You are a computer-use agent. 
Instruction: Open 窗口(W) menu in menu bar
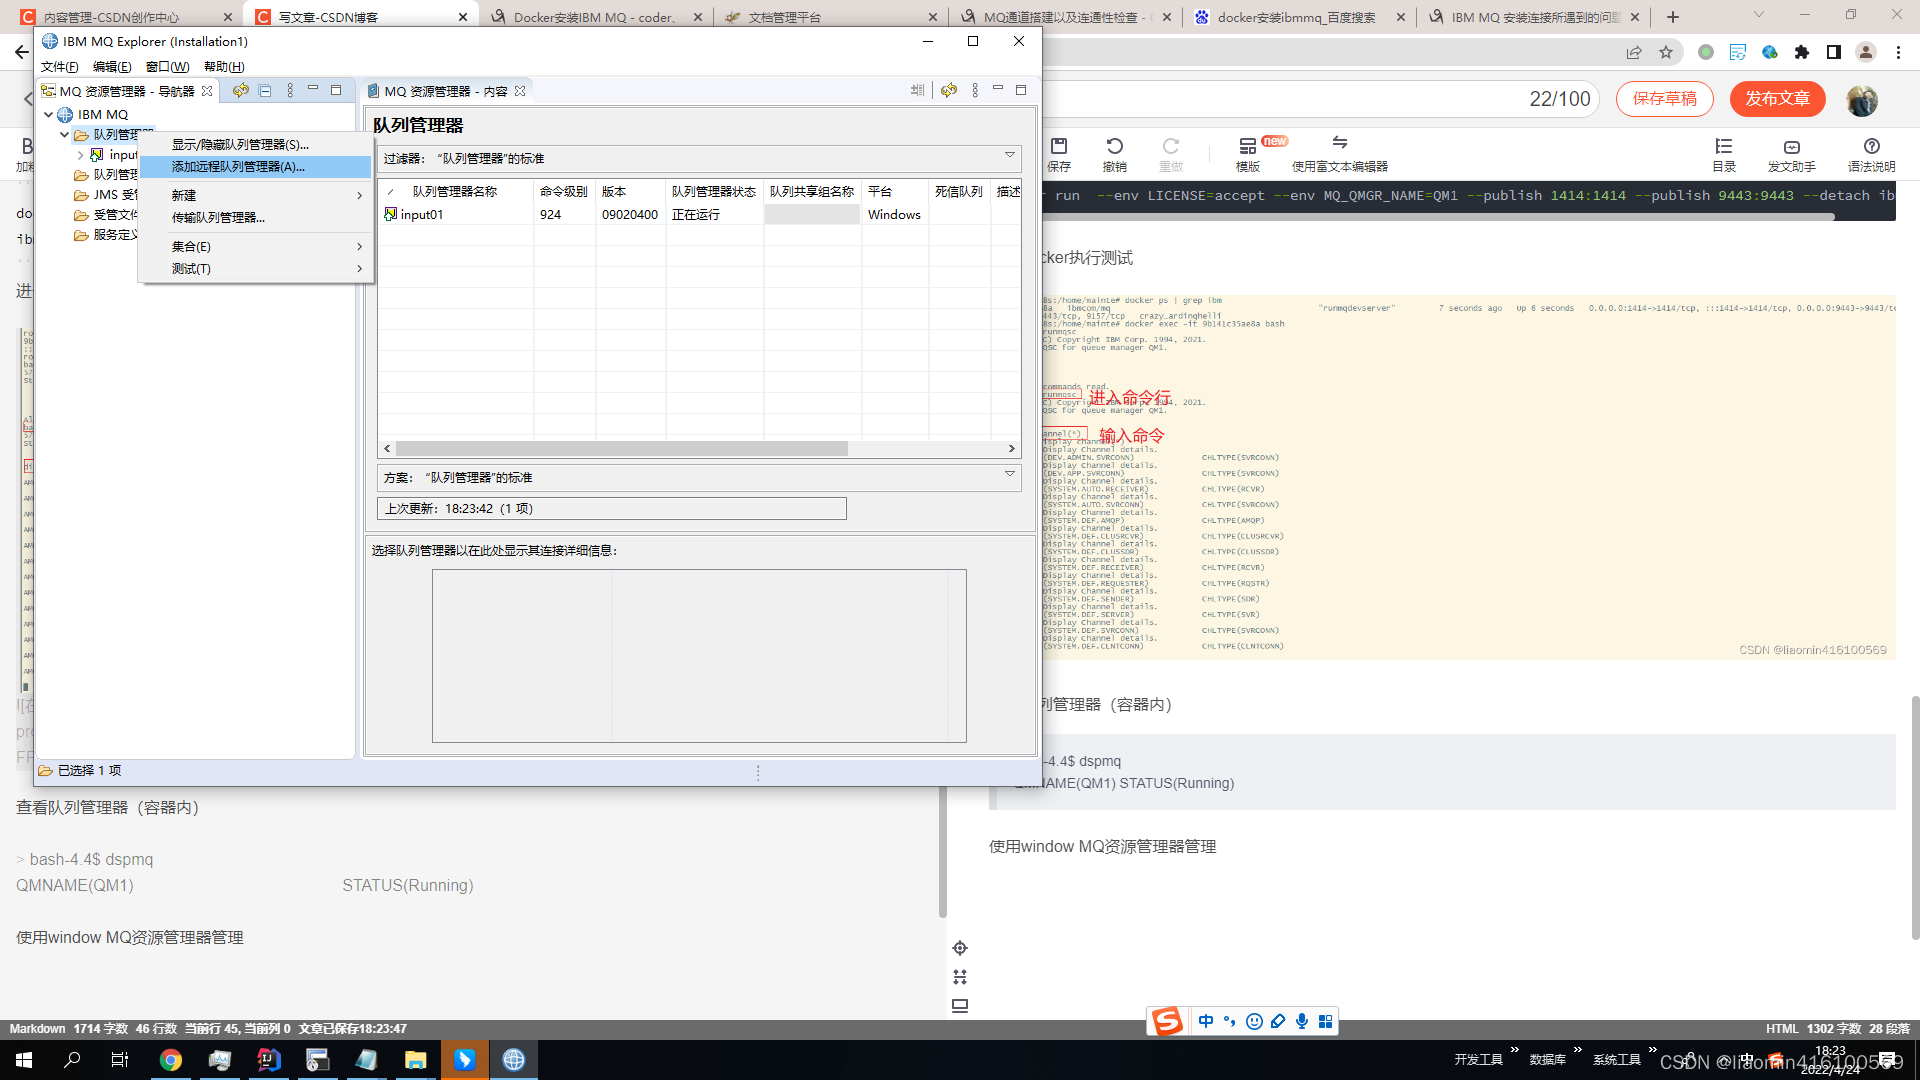click(167, 67)
